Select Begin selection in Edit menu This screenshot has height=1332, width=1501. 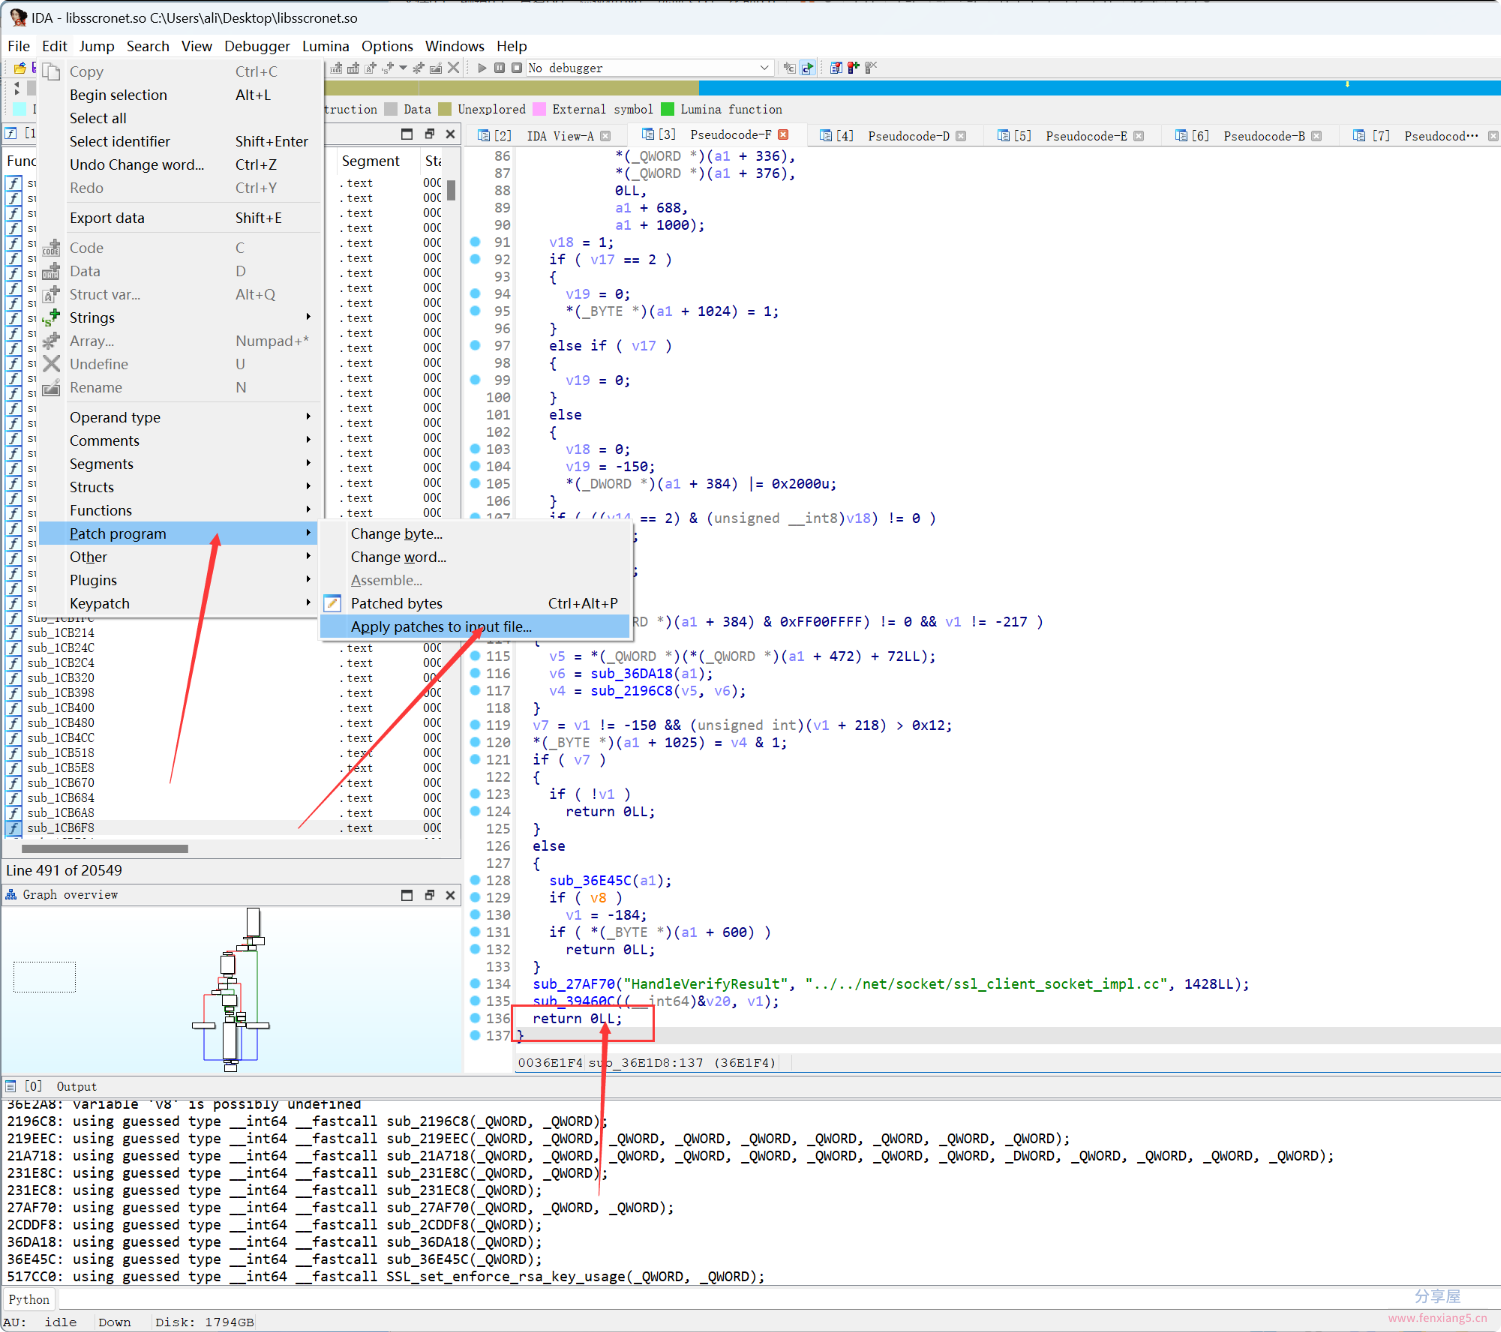tap(180, 95)
